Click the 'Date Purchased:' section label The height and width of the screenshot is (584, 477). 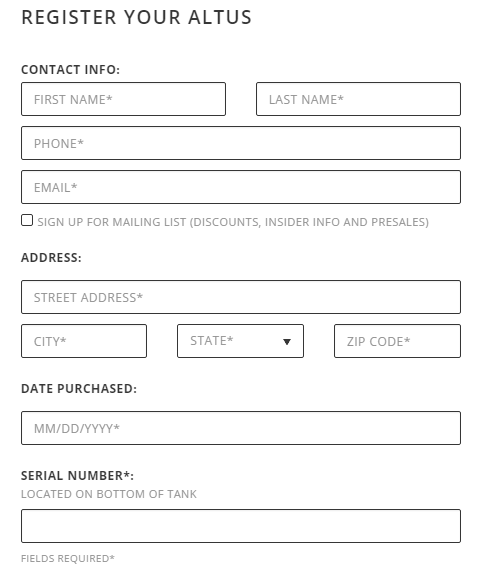pos(79,388)
